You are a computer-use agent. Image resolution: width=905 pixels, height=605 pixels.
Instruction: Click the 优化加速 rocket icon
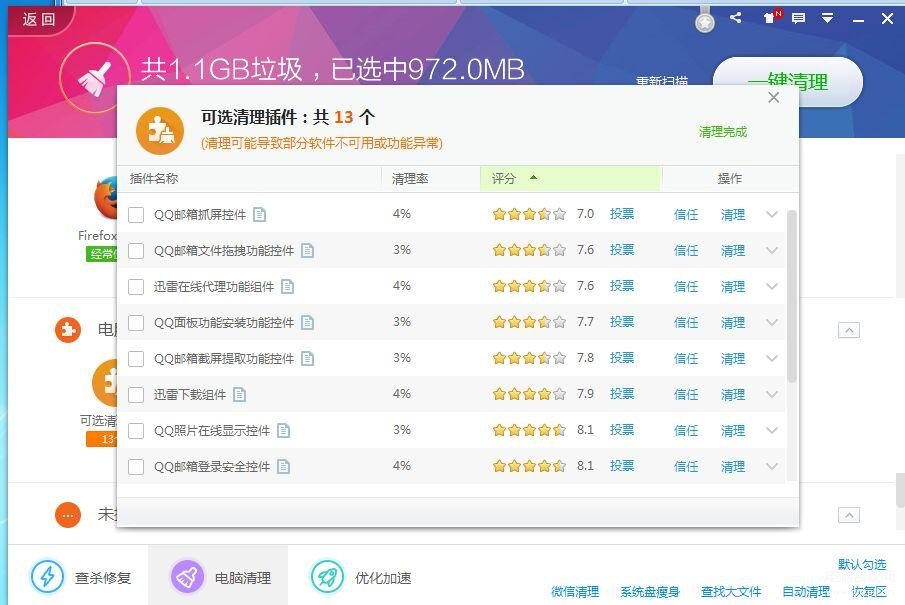(x=327, y=577)
